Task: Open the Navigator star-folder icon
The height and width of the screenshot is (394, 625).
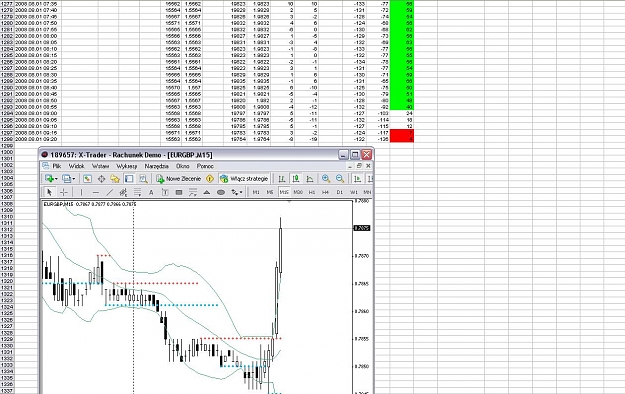Action: [115, 179]
